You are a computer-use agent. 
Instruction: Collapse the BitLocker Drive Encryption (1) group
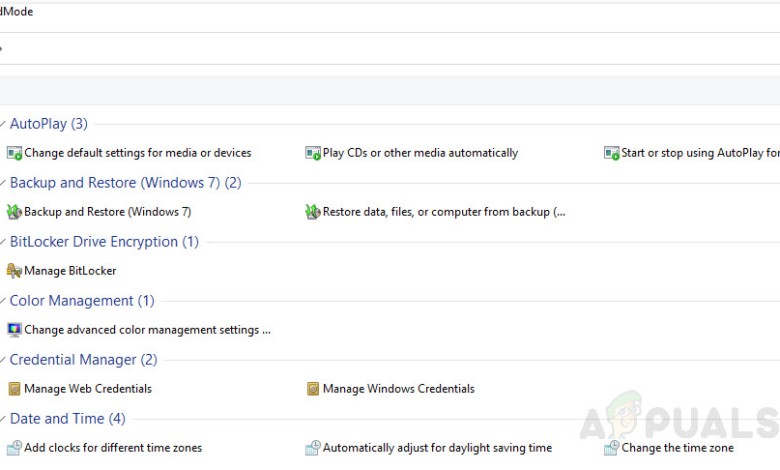point(2,242)
